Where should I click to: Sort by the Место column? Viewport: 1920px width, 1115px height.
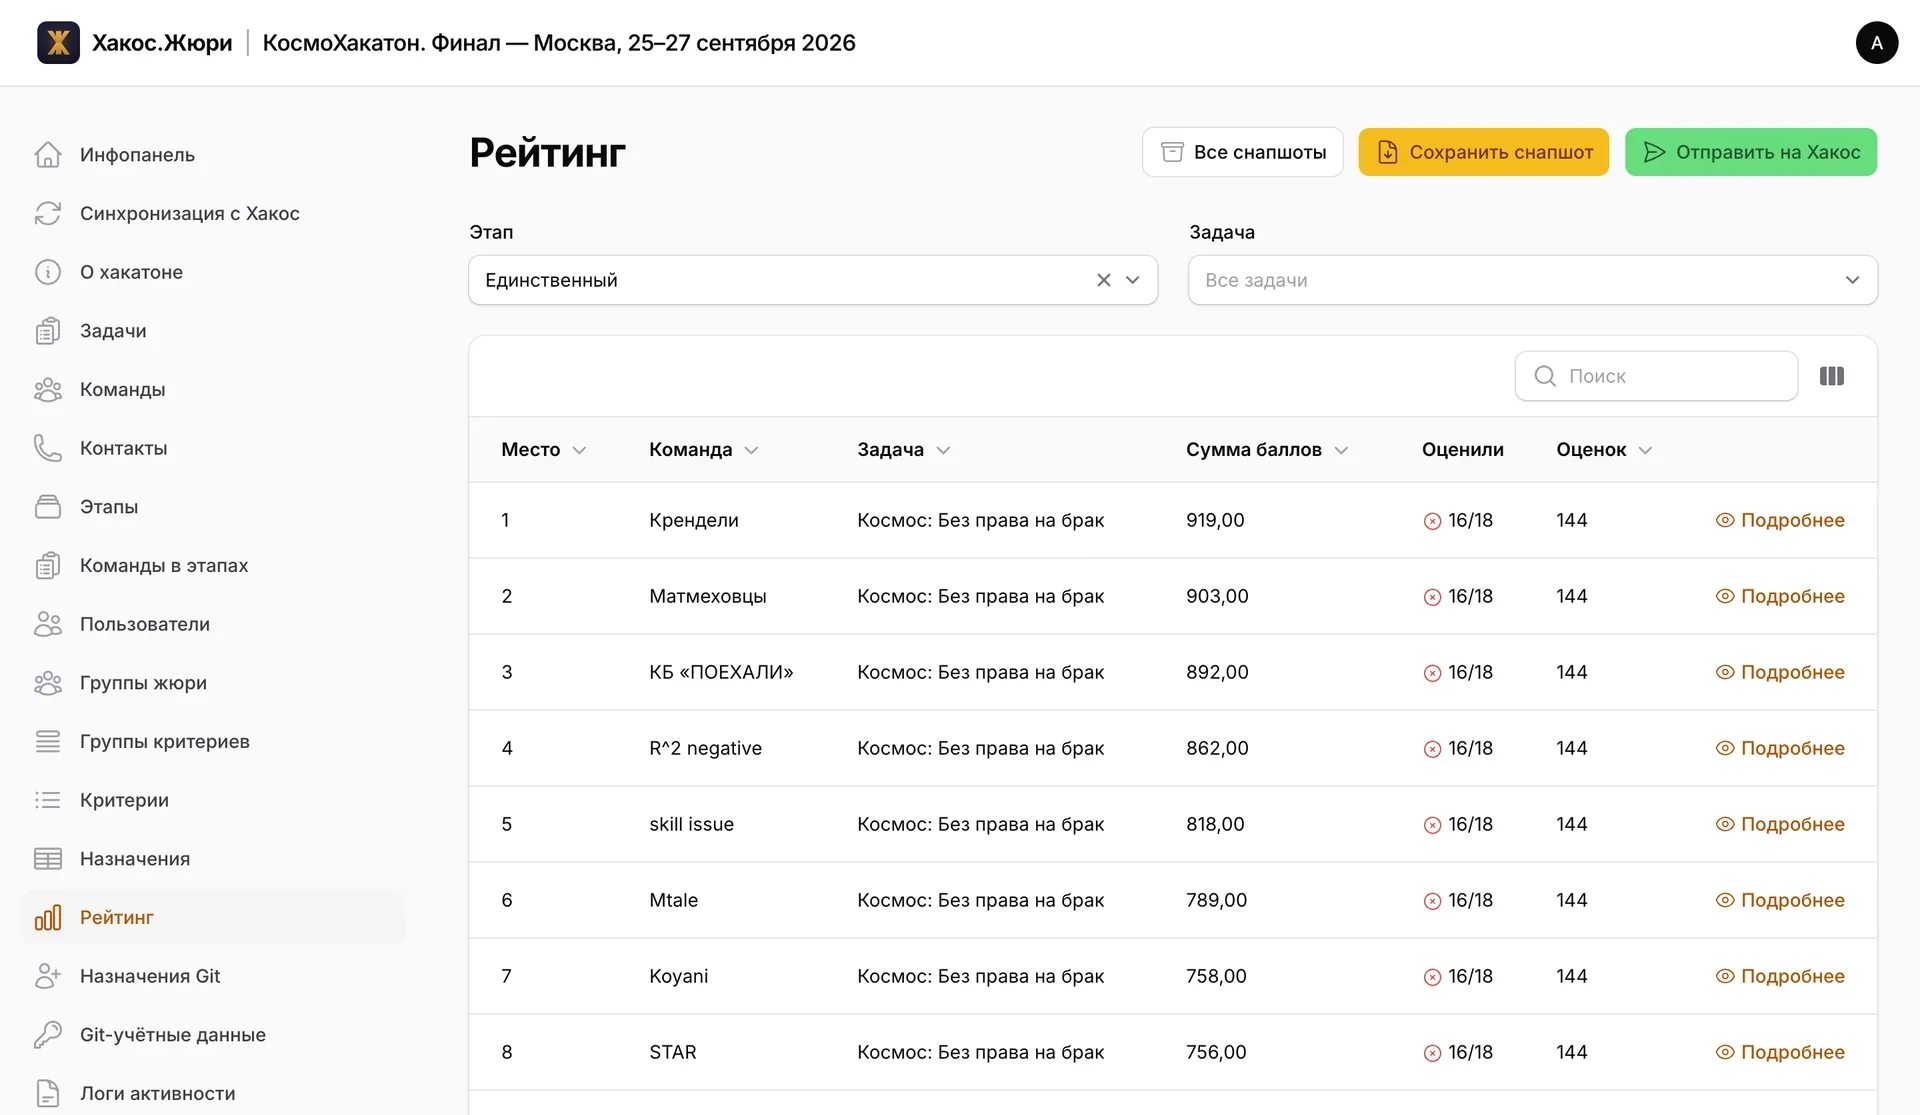[543, 450]
